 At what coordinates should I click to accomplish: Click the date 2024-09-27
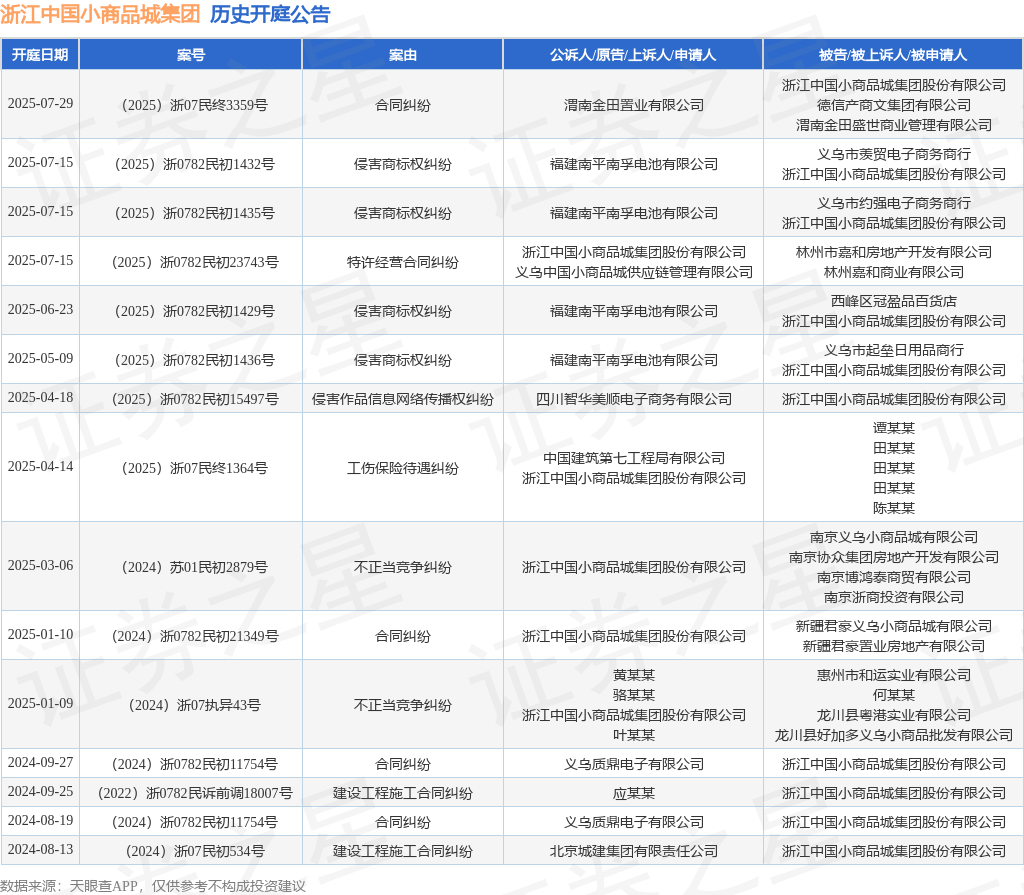click(x=40, y=762)
